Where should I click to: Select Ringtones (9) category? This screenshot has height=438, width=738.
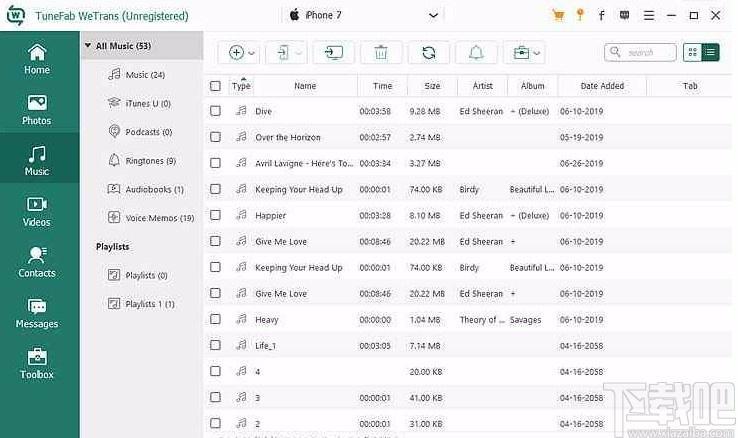click(x=142, y=160)
